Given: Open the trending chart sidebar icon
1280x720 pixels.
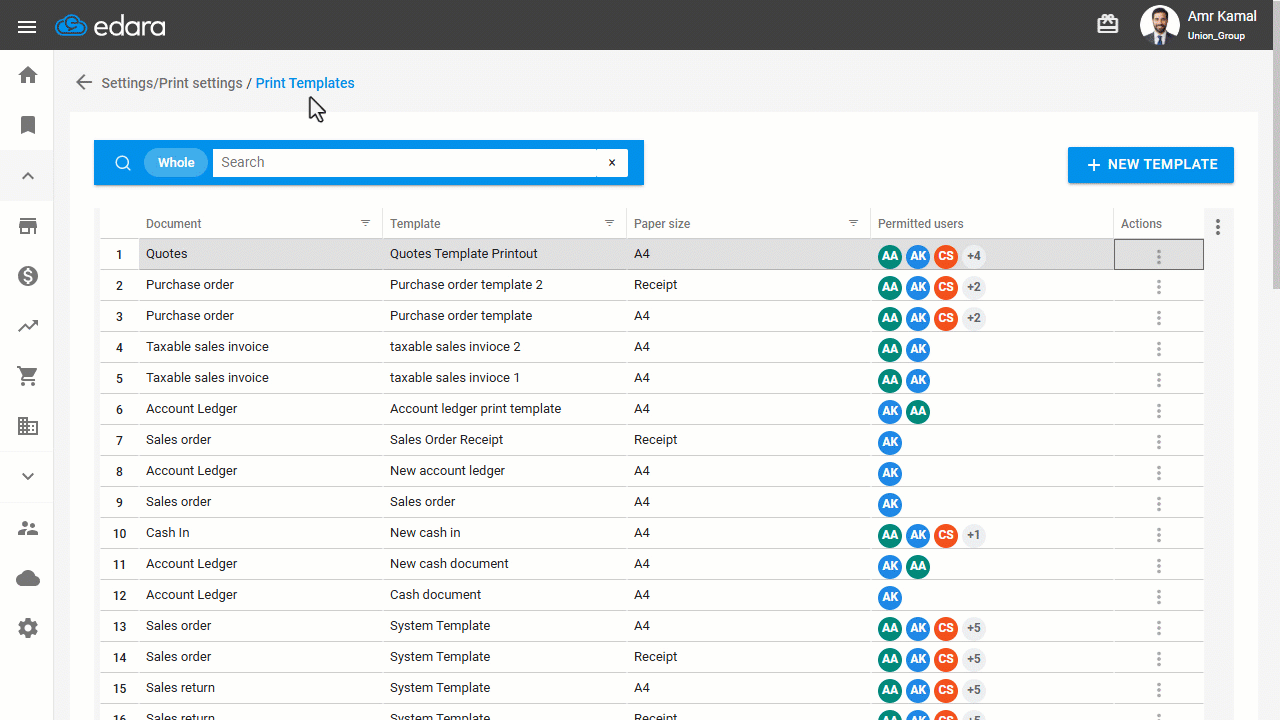Looking at the screenshot, I should point(28,326).
